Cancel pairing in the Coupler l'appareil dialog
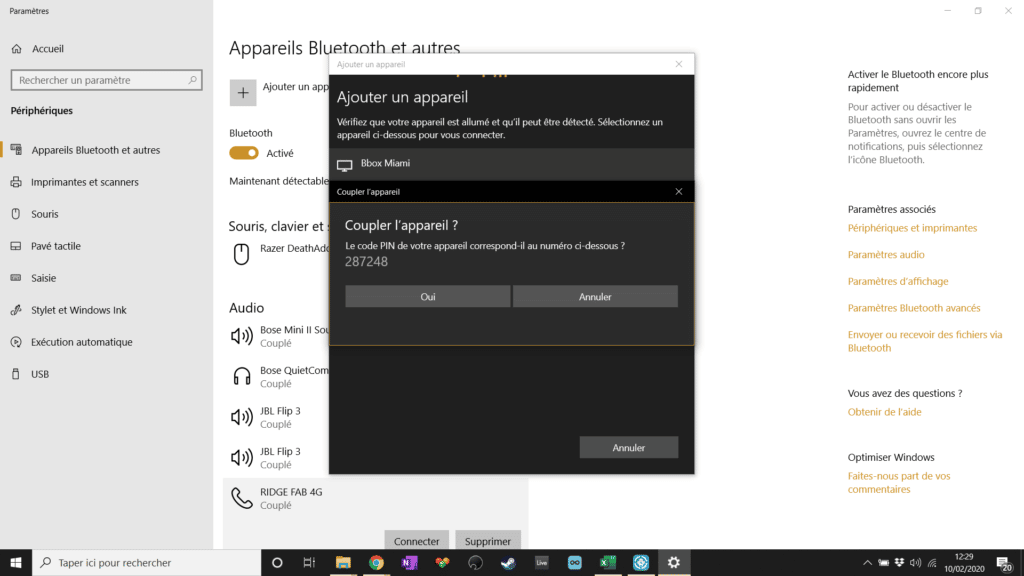This screenshot has height=576, width=1024. 595,297
